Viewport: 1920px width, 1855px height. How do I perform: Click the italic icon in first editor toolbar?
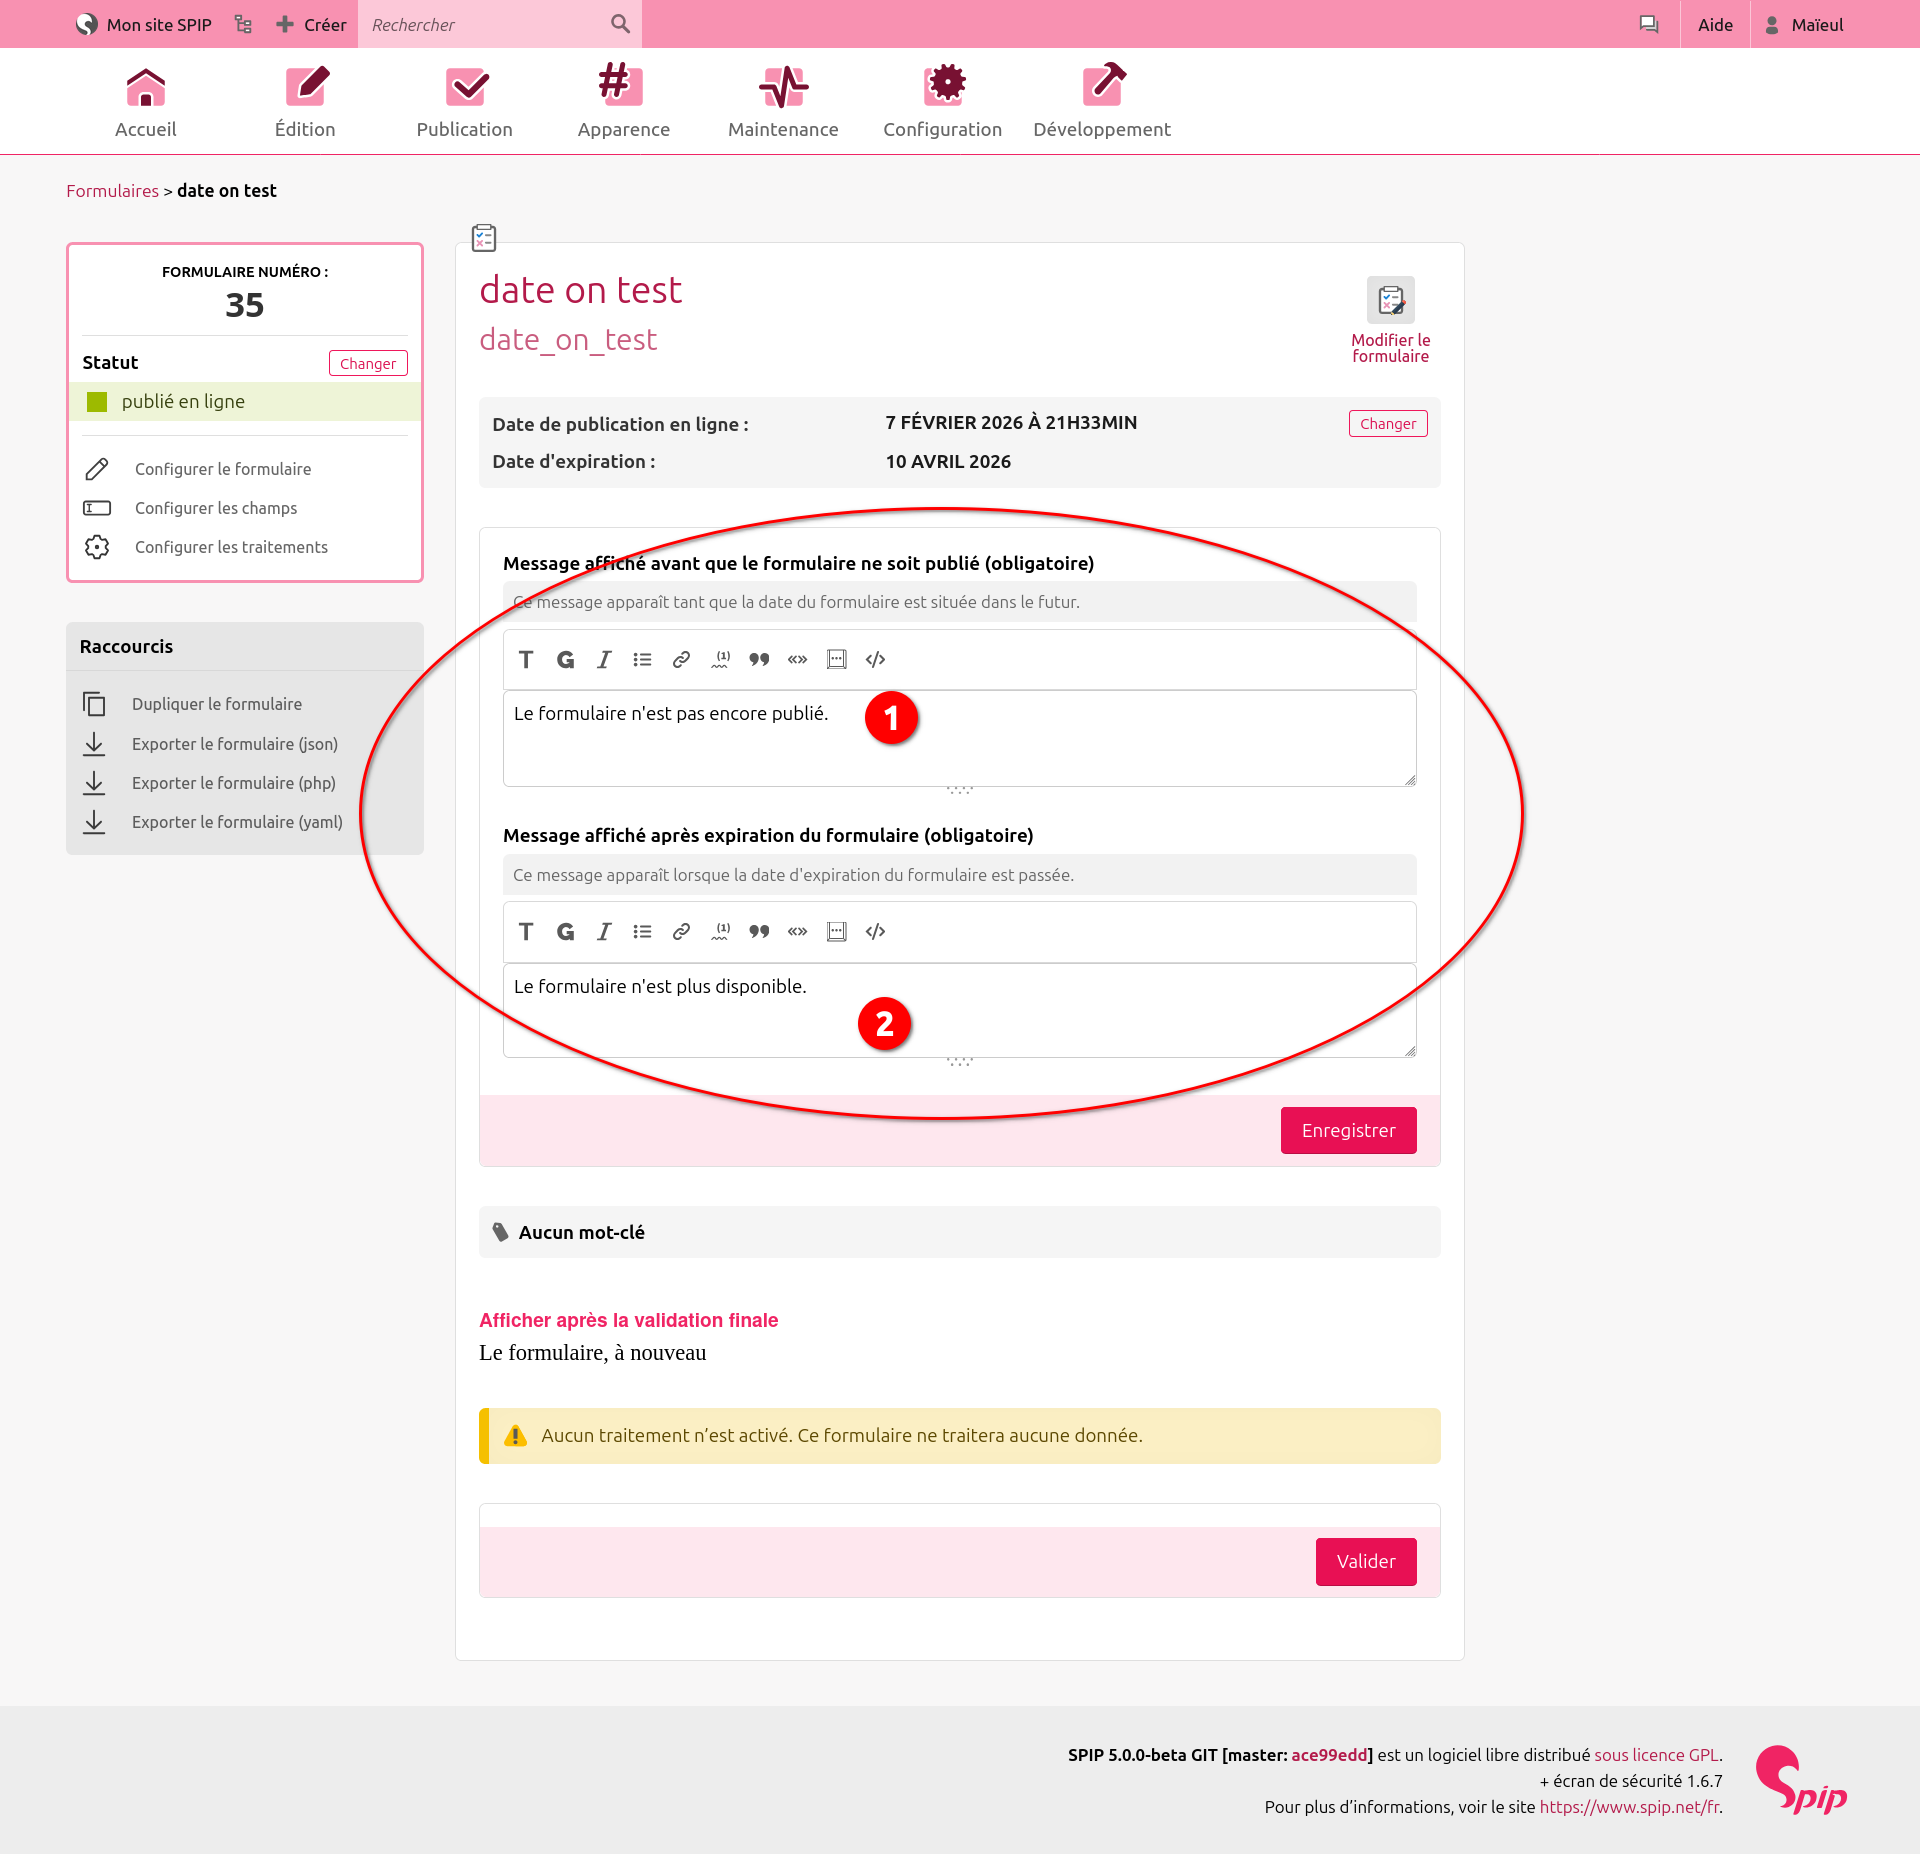click(604, 660)
